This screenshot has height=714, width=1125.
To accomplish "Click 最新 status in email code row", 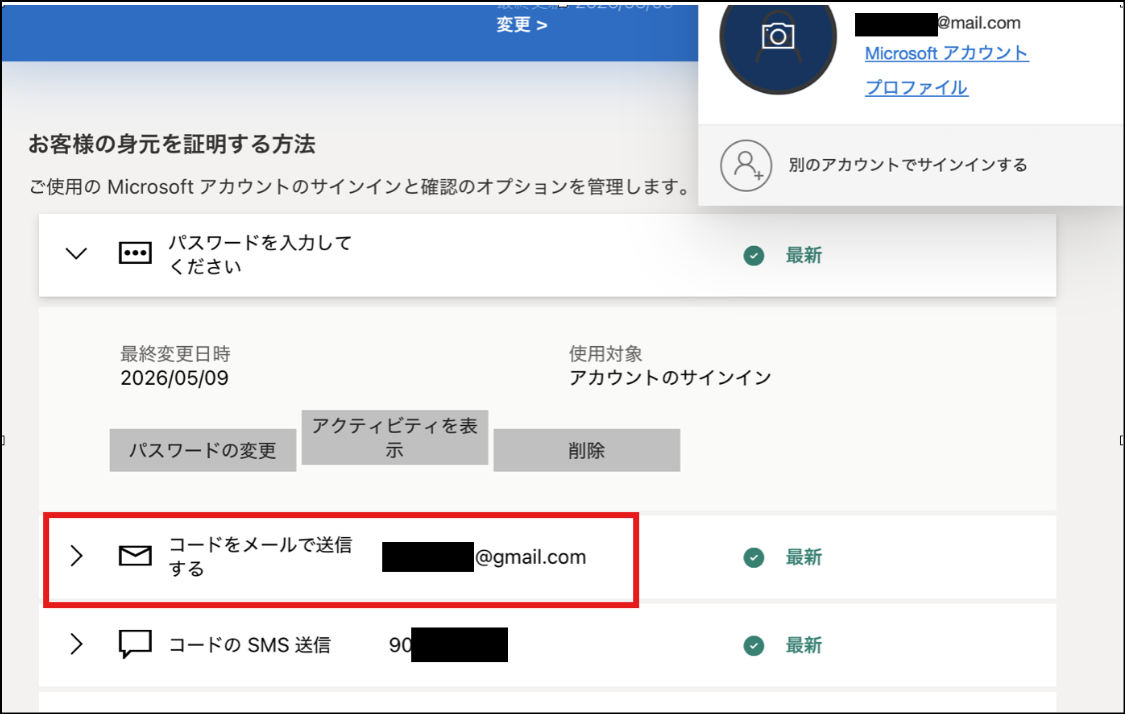I will (x=804, y=558).
